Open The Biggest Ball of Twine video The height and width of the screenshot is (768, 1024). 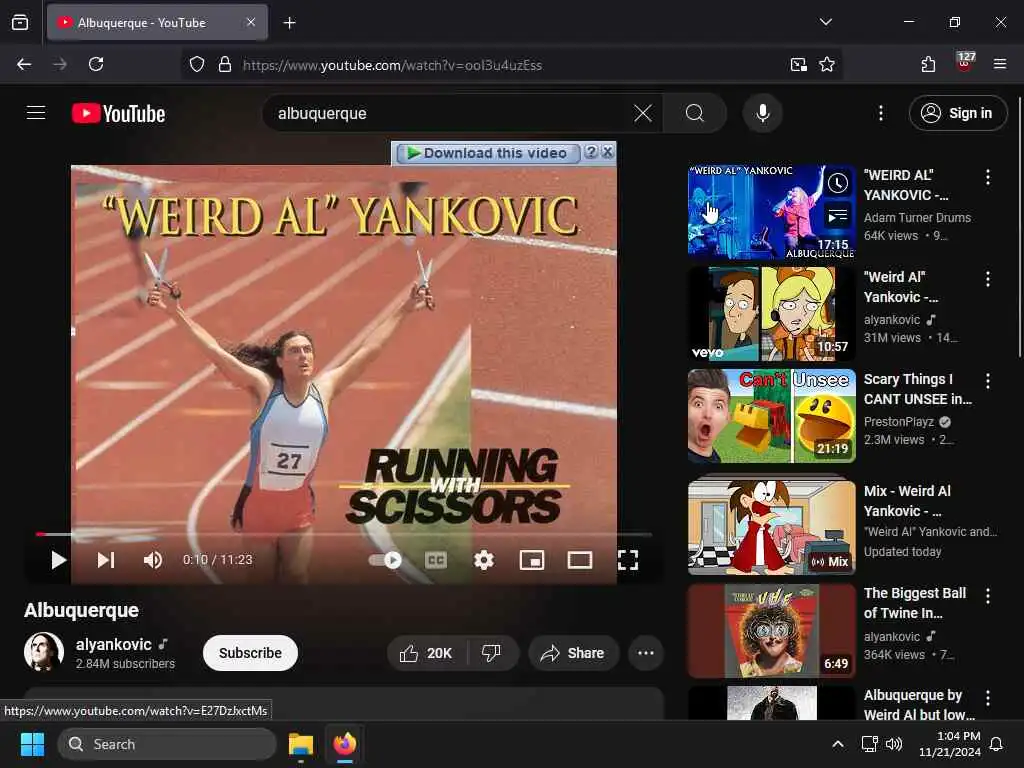coord(771,630)
